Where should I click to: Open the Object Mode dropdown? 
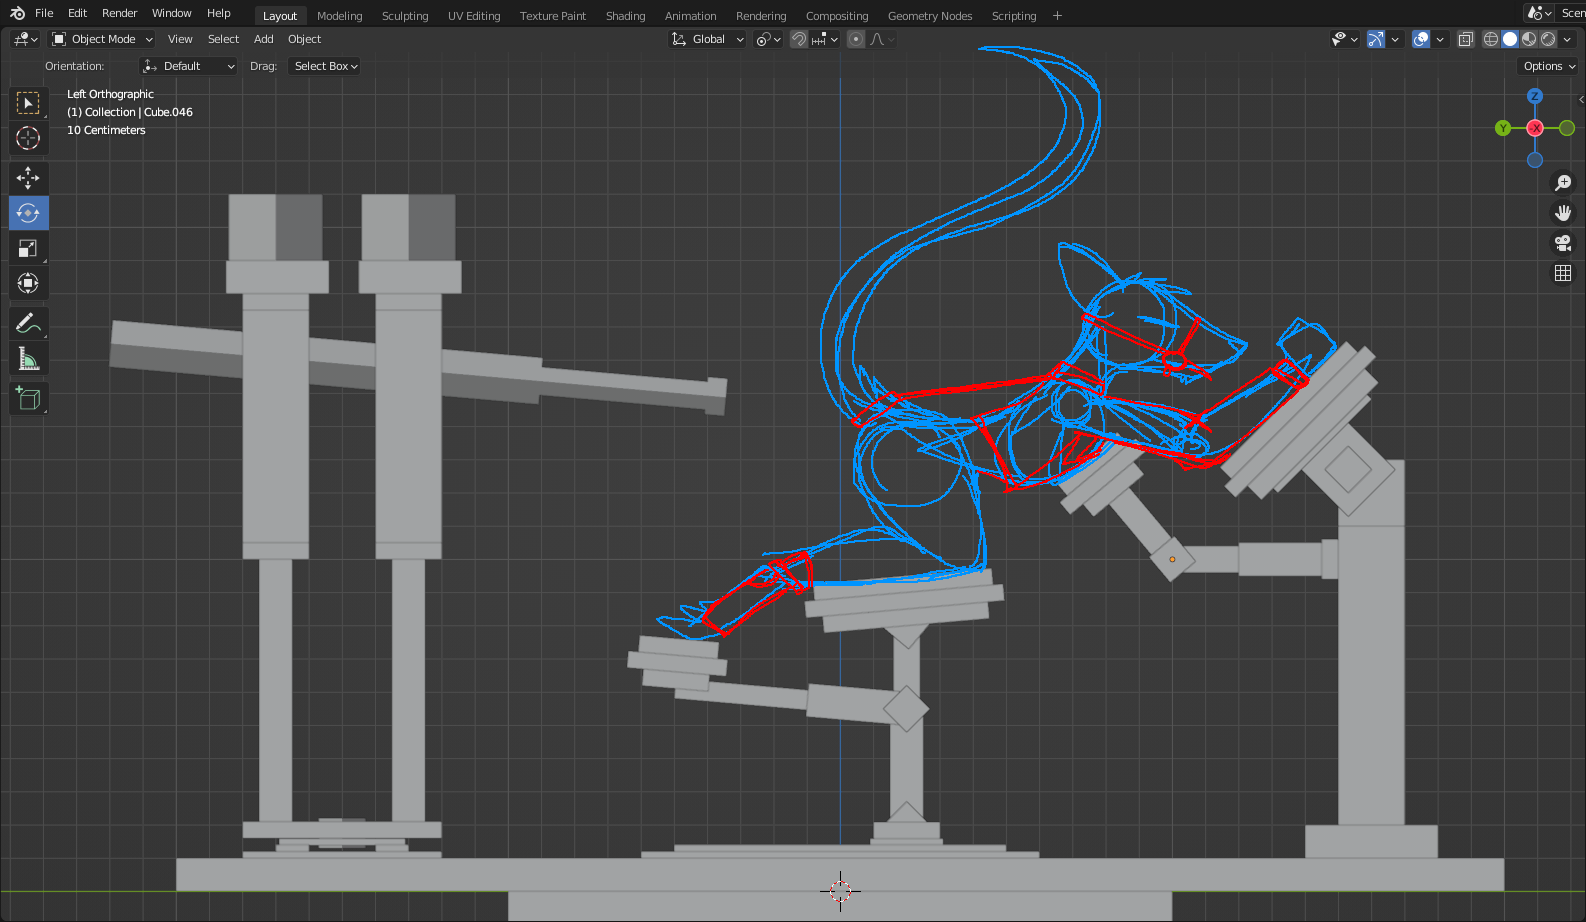pos(103,39)
